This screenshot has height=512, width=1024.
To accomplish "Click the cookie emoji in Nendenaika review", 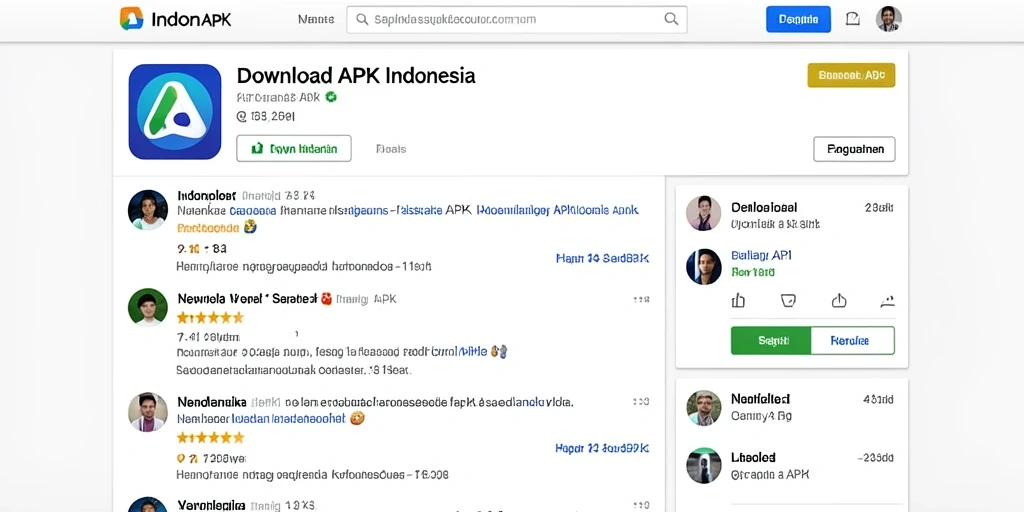I will [x=357, y=418].
